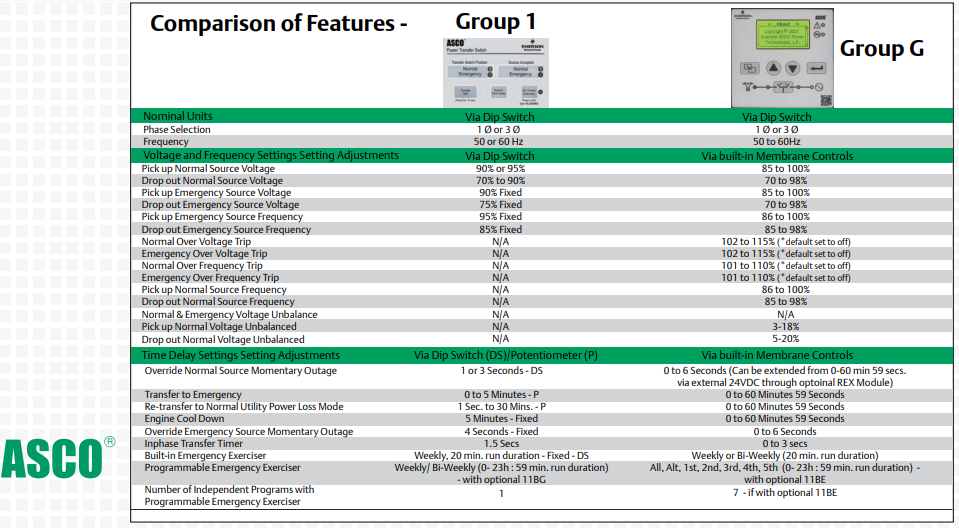Viewport: 959px width, 528px height.
Task: Click the "5-20%" value
Action: click(785, 338)
